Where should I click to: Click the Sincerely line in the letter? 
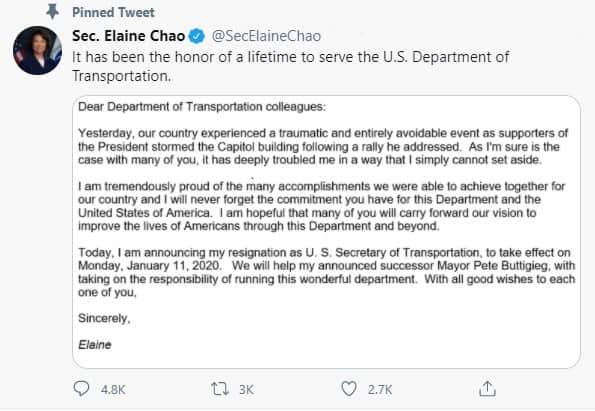coord(104,318)
